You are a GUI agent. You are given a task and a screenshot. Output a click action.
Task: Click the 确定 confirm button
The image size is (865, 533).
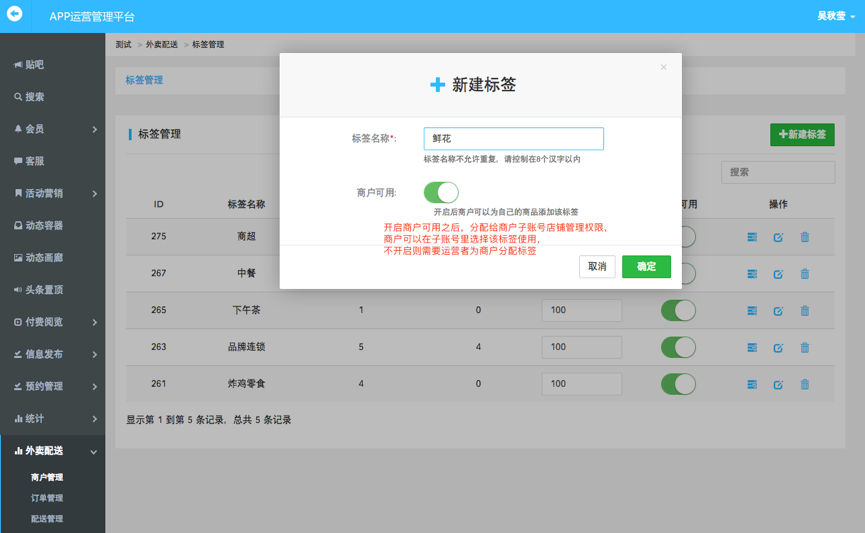coord(646,266)
